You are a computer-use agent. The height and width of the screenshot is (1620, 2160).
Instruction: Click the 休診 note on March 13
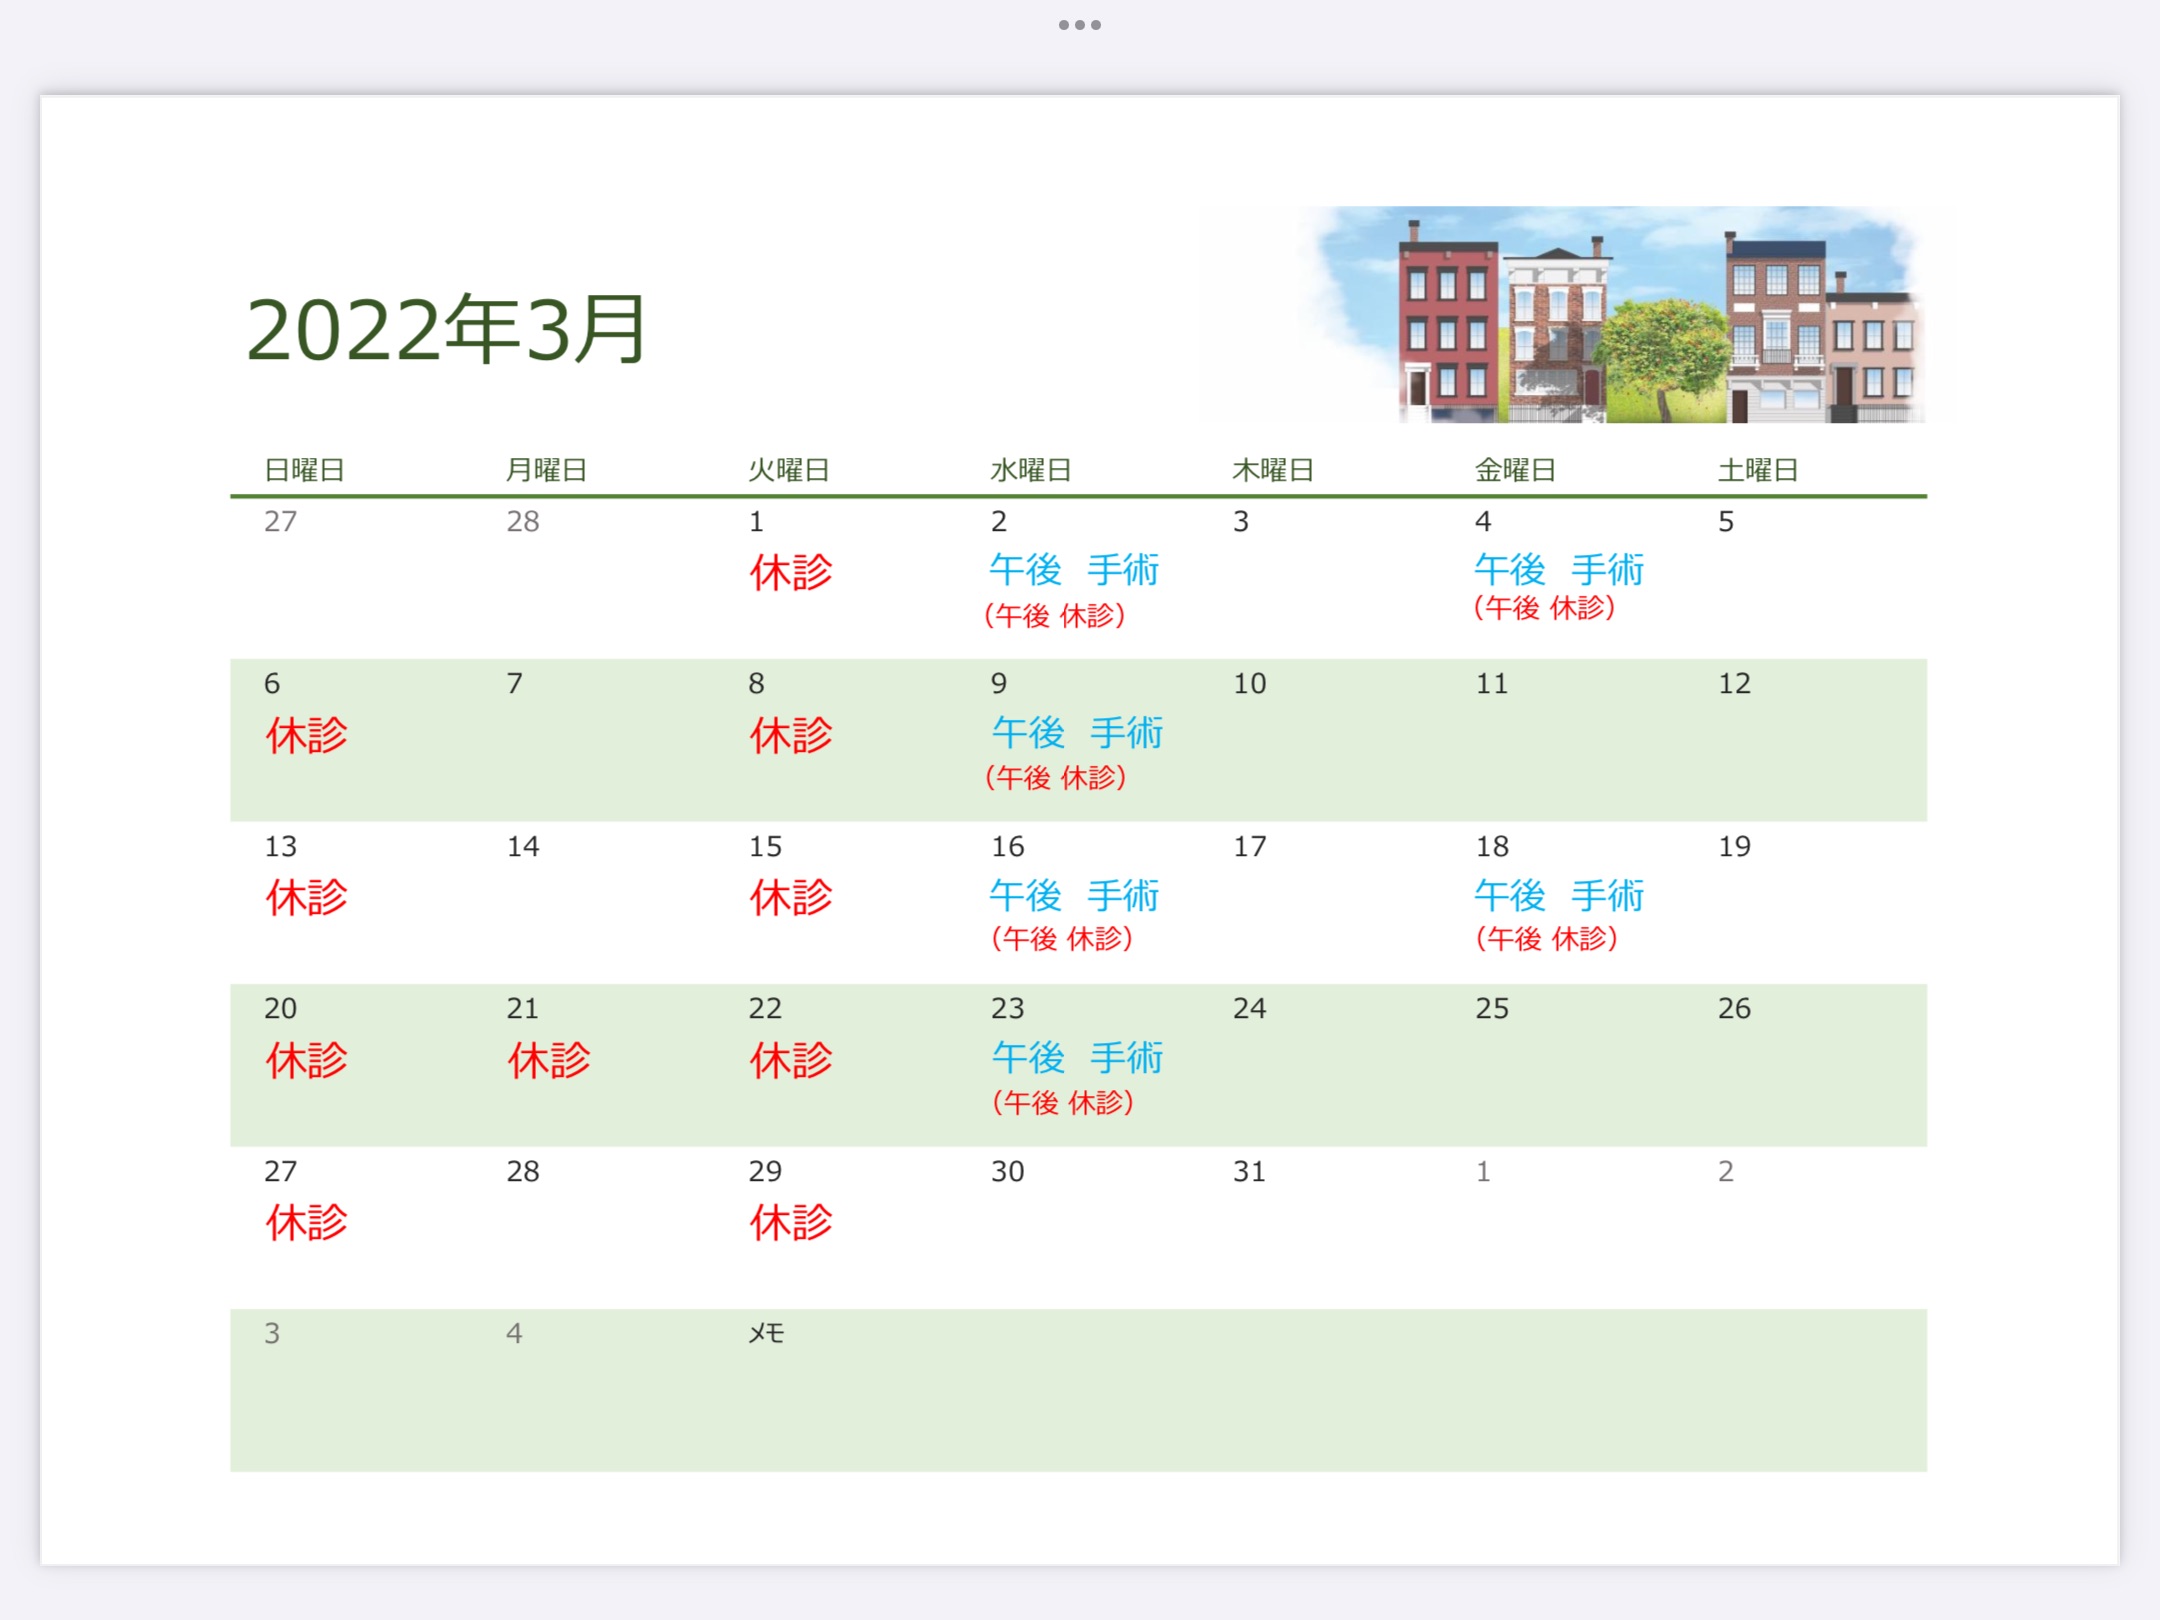pyautogui.click(x=306, y=898)
